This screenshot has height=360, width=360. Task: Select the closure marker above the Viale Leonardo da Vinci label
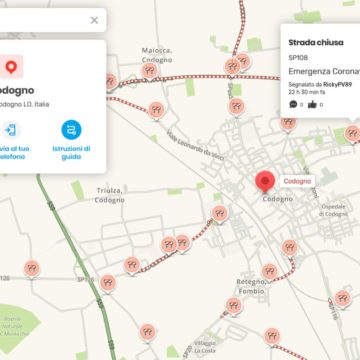click(x=156, y=111)
